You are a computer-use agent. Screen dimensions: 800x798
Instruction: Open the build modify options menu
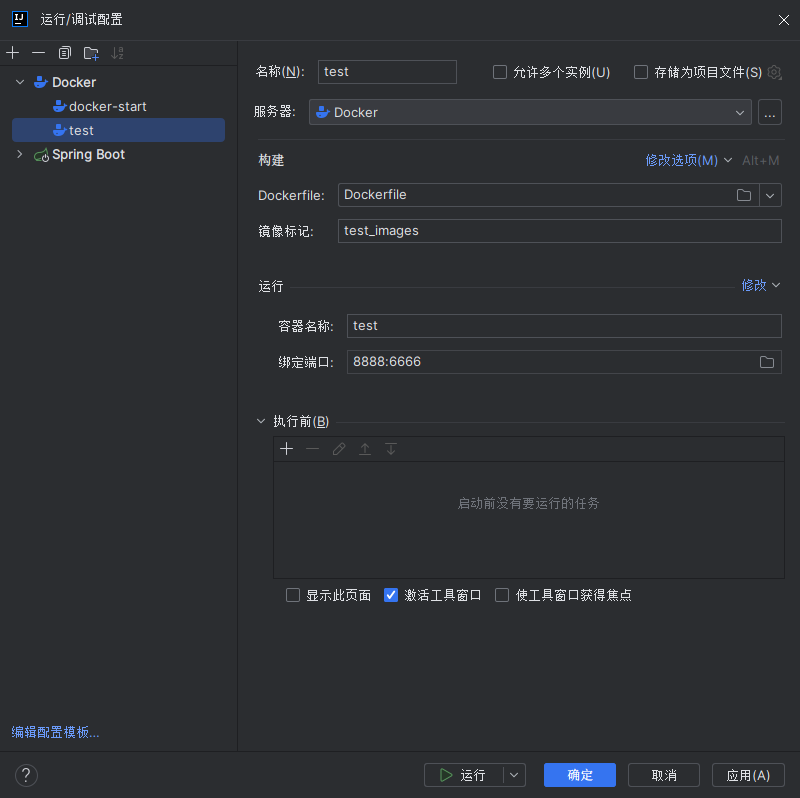tap(688, 160)
